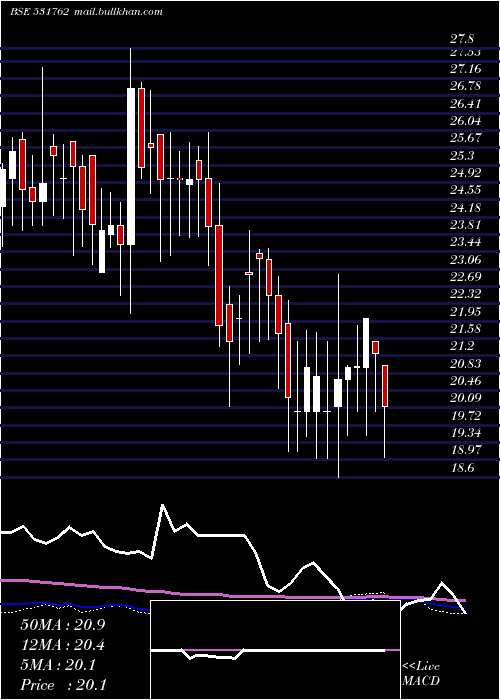The image size is (500, 700).
Task: Click the MACD inset chart panel
Action: pyautogui.click(x=275, y=650)
